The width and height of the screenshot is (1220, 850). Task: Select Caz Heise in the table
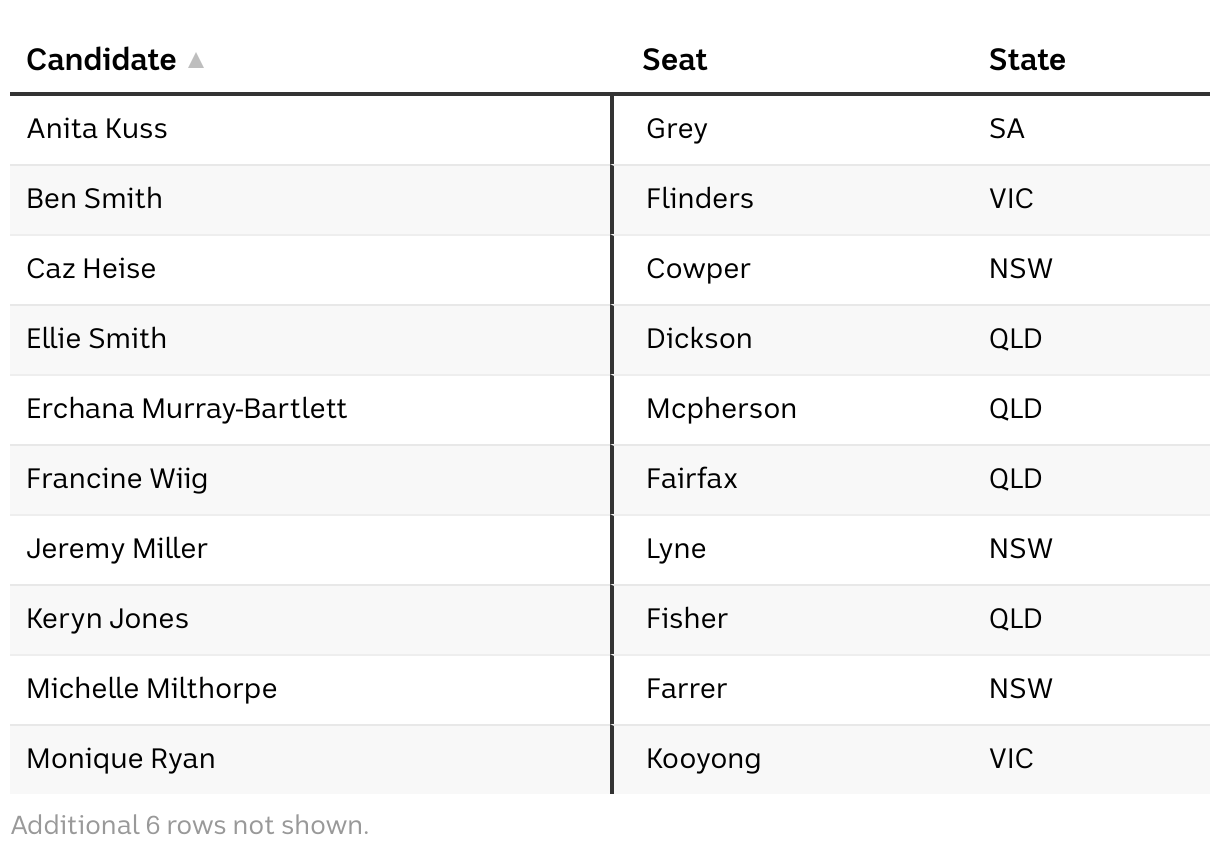click(91, 269)
